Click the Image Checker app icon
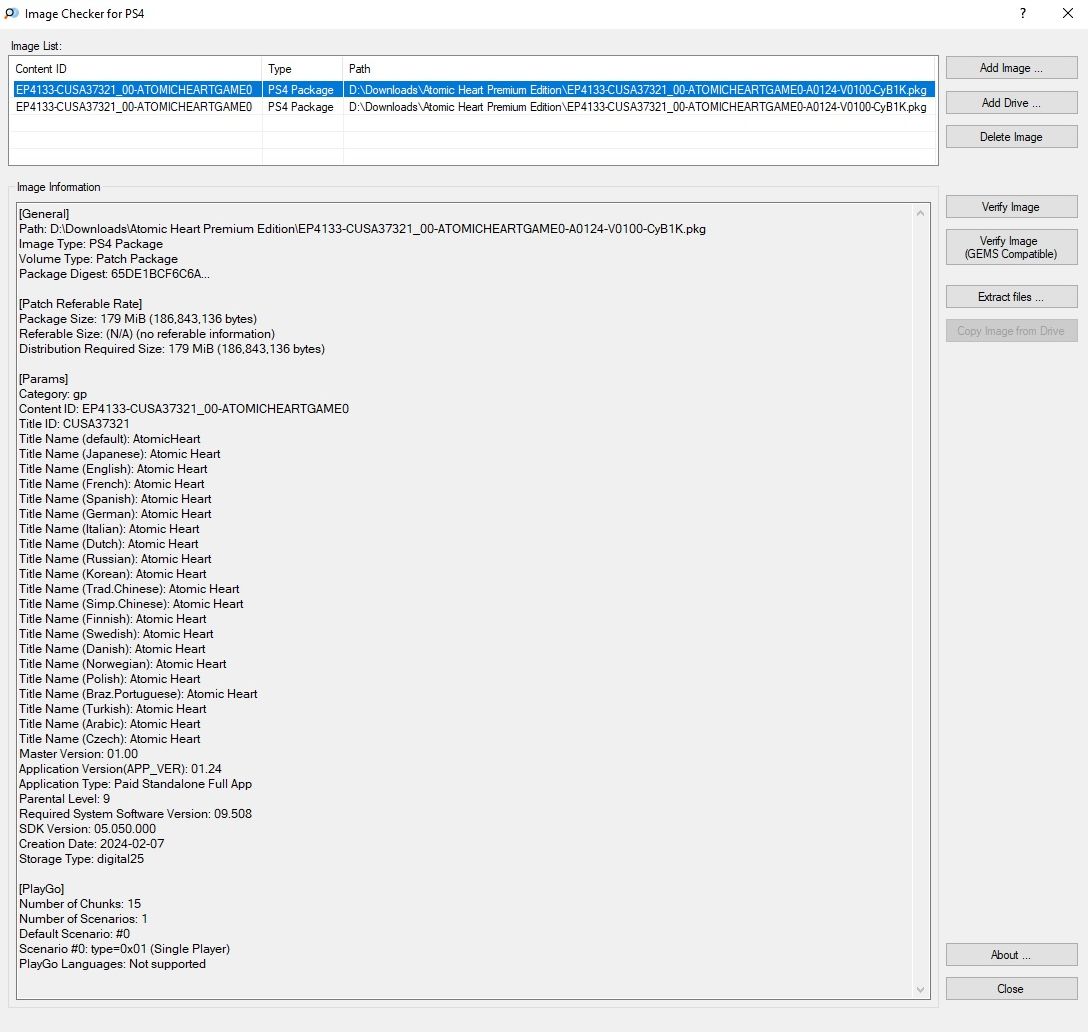The height and width of the screenshot is (1032, 1088). pos(11,13)
